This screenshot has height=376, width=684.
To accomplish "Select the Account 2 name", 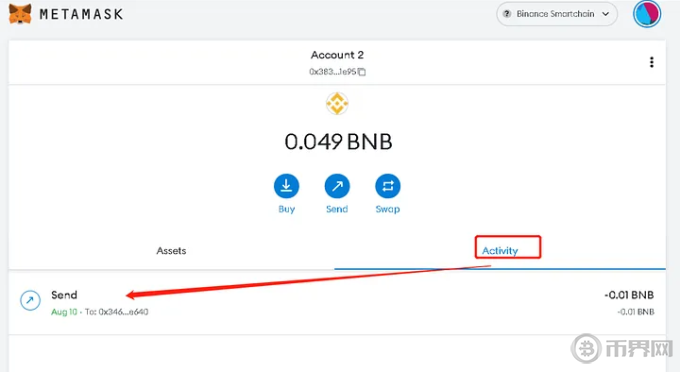I will click(x=337, y=55).
